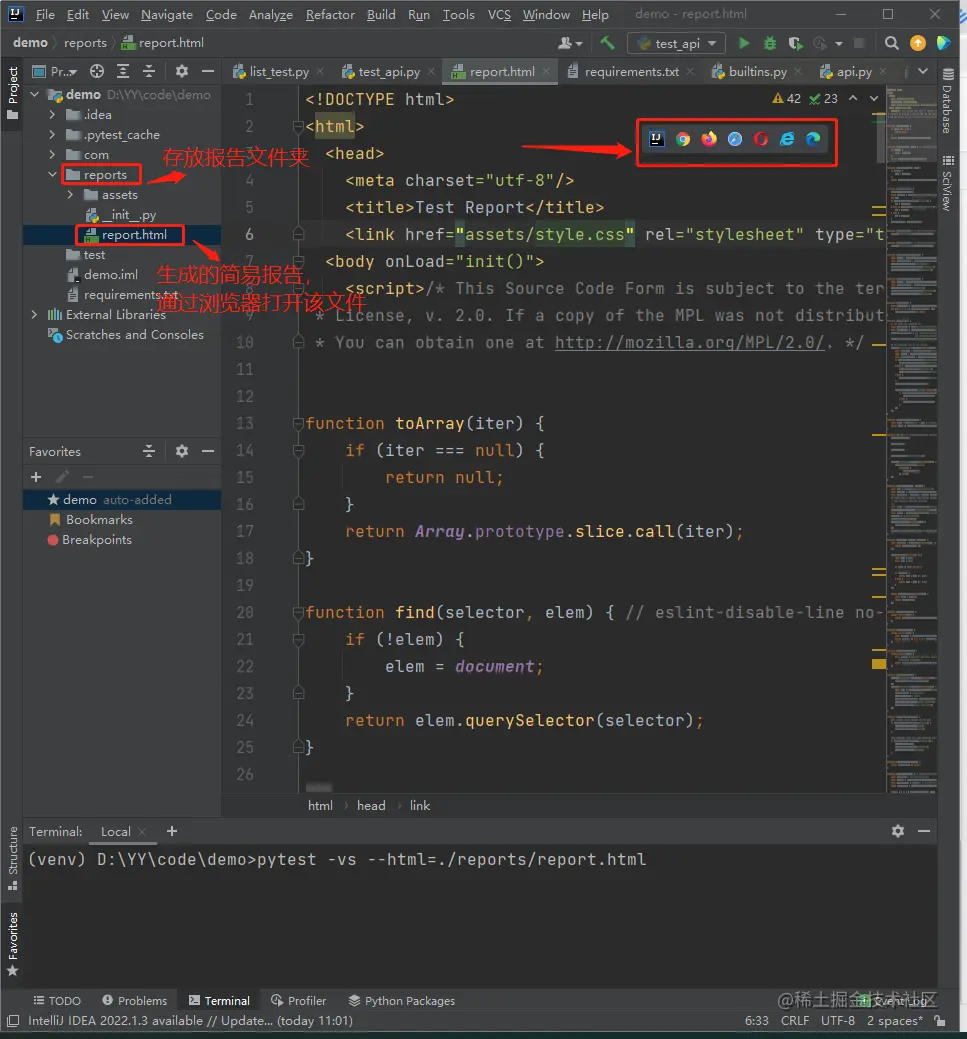Select opened file locate target icon
This screenshot has height=1039, width=967.
click(x=97, y=71)
